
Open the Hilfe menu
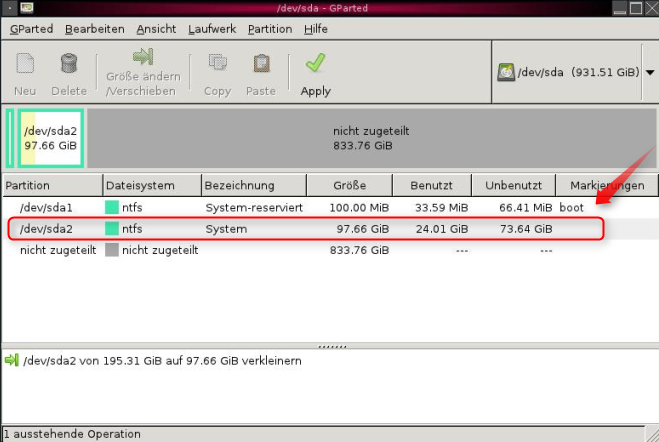(316, 29)
